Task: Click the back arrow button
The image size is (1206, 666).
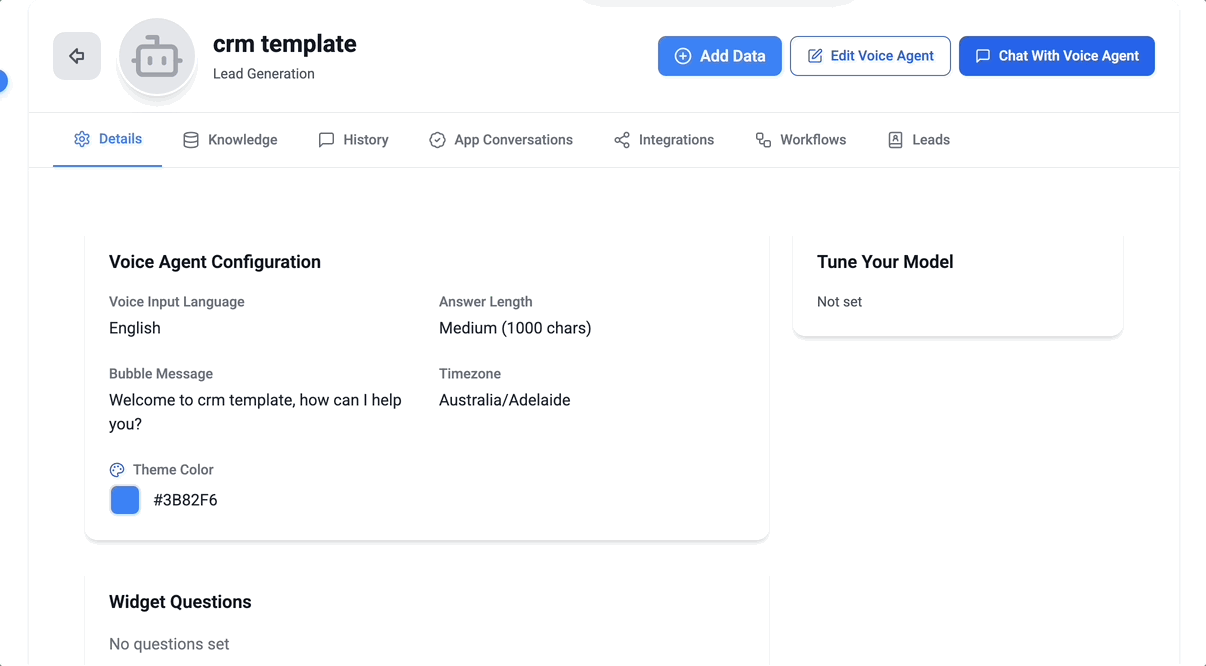Action: pos(77,56)
